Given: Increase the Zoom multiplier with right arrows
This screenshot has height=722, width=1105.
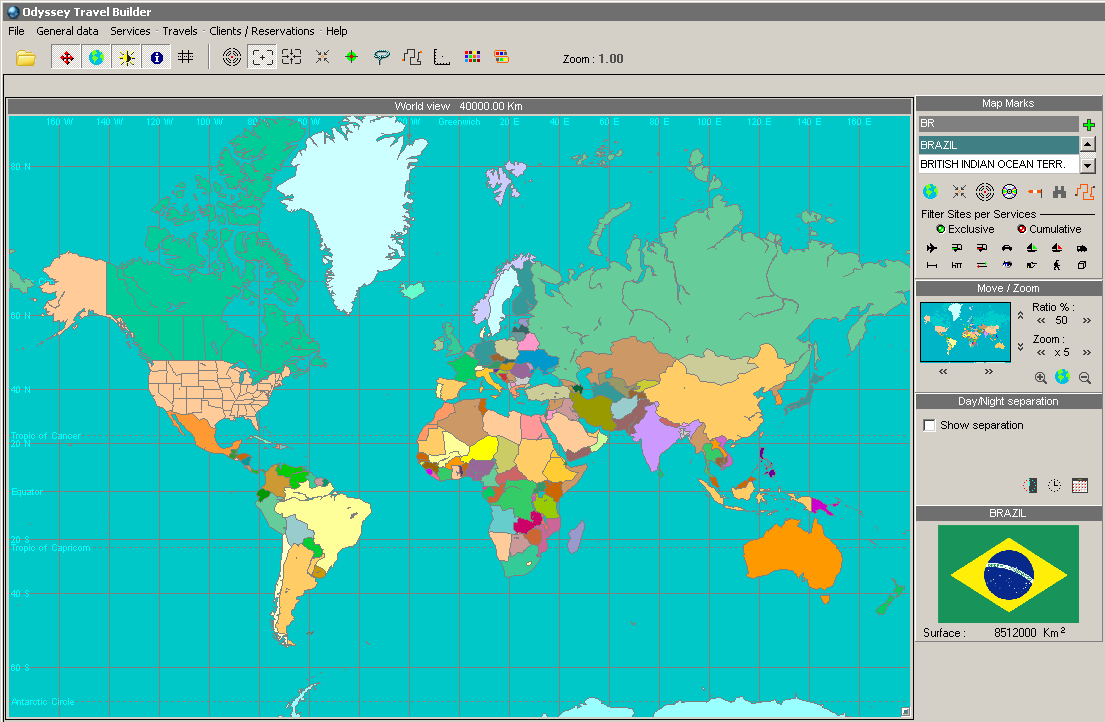Looking at the screenshot, I should [1086, 352].
